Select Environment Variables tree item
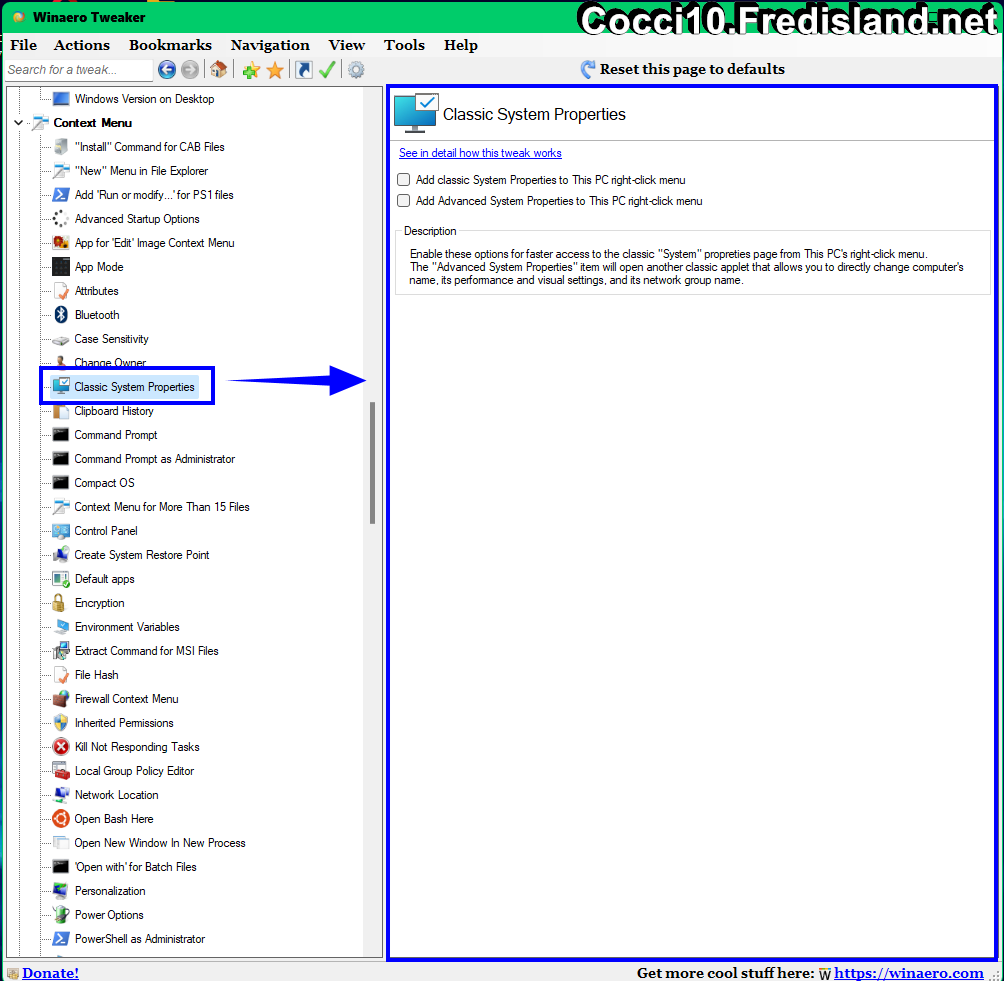Image resolution: width=1004 pixels, height=981 pixels. [x=127, y=627]
